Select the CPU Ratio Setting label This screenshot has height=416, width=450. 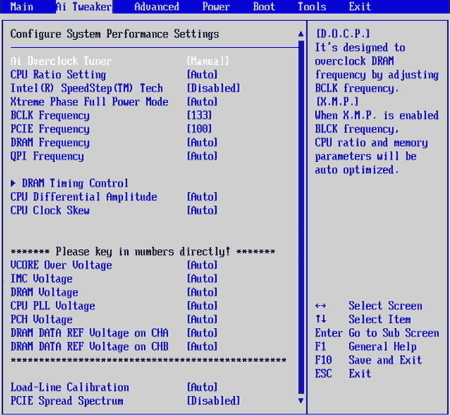58,75
